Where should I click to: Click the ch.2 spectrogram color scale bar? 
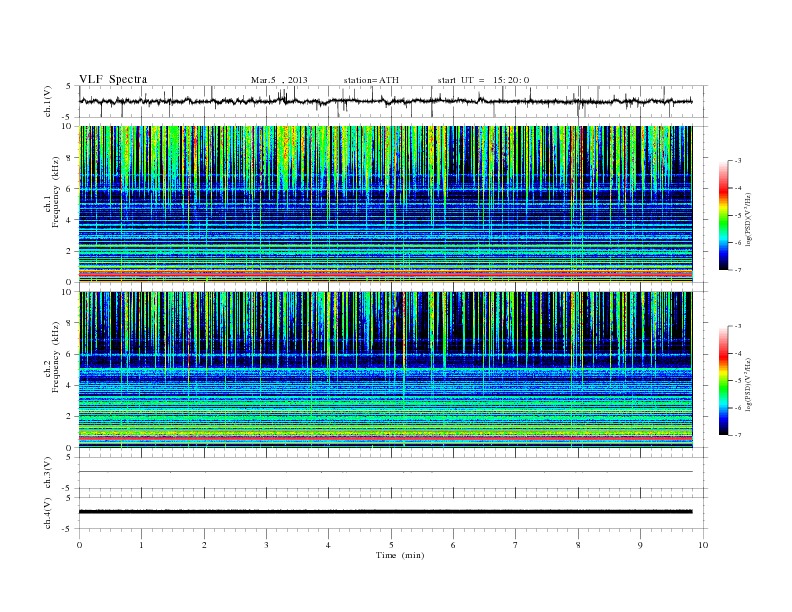pos(723,381)
